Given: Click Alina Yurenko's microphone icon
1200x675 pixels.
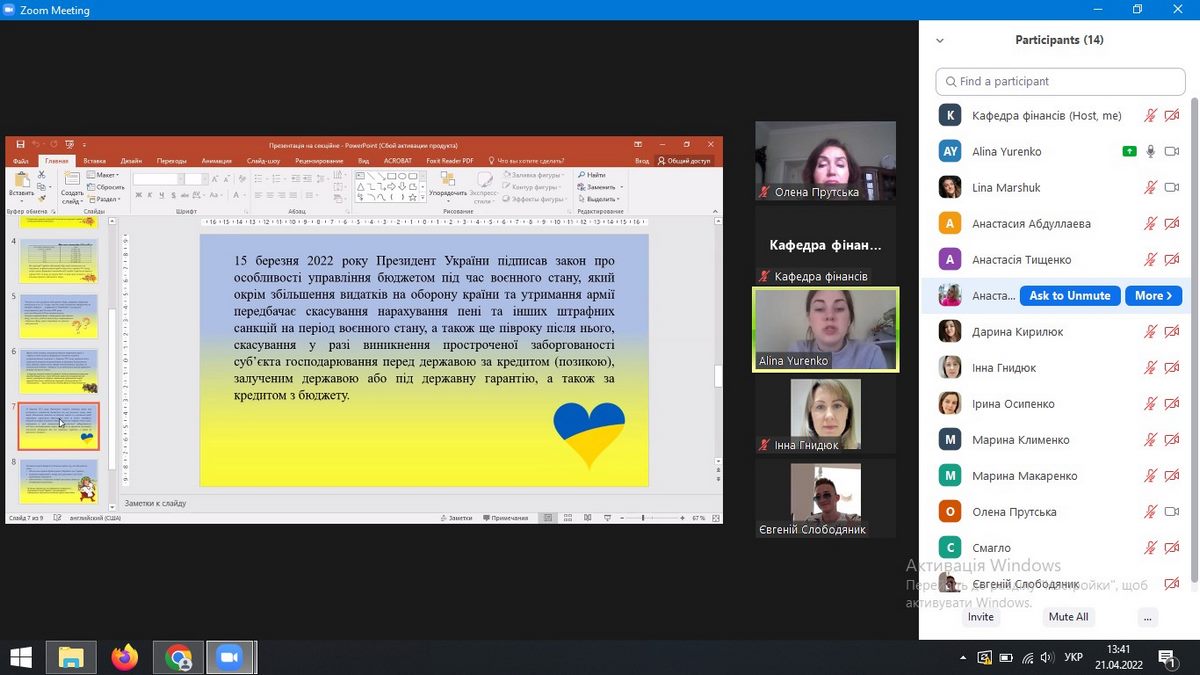Looking at the screenshot, I should pos(1151,152).
